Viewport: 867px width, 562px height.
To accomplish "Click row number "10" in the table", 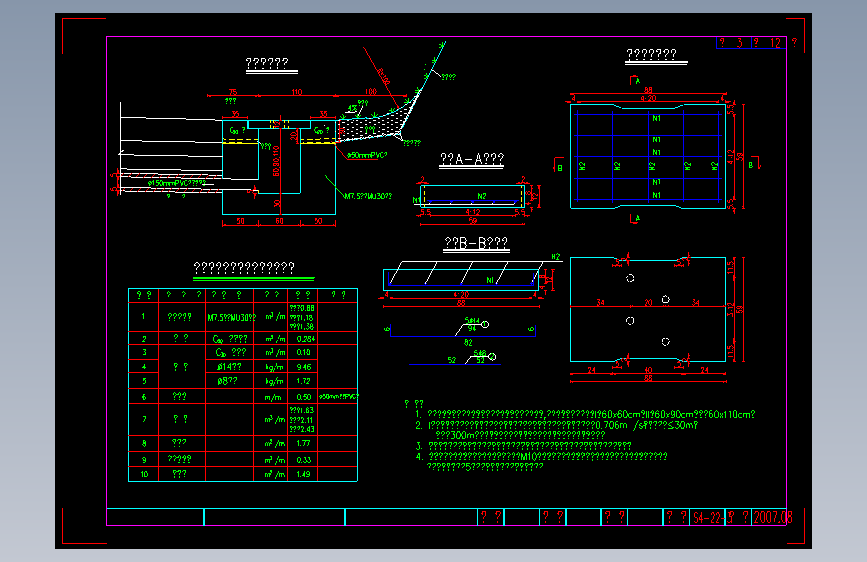I will [x=144, y=474].
